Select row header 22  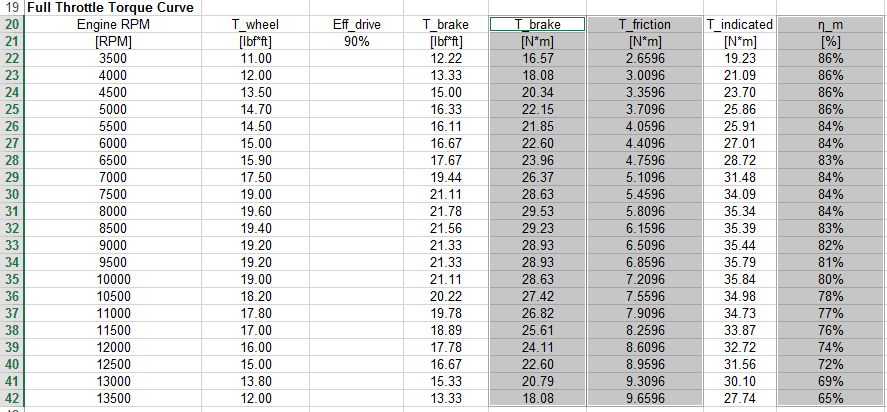12,58
